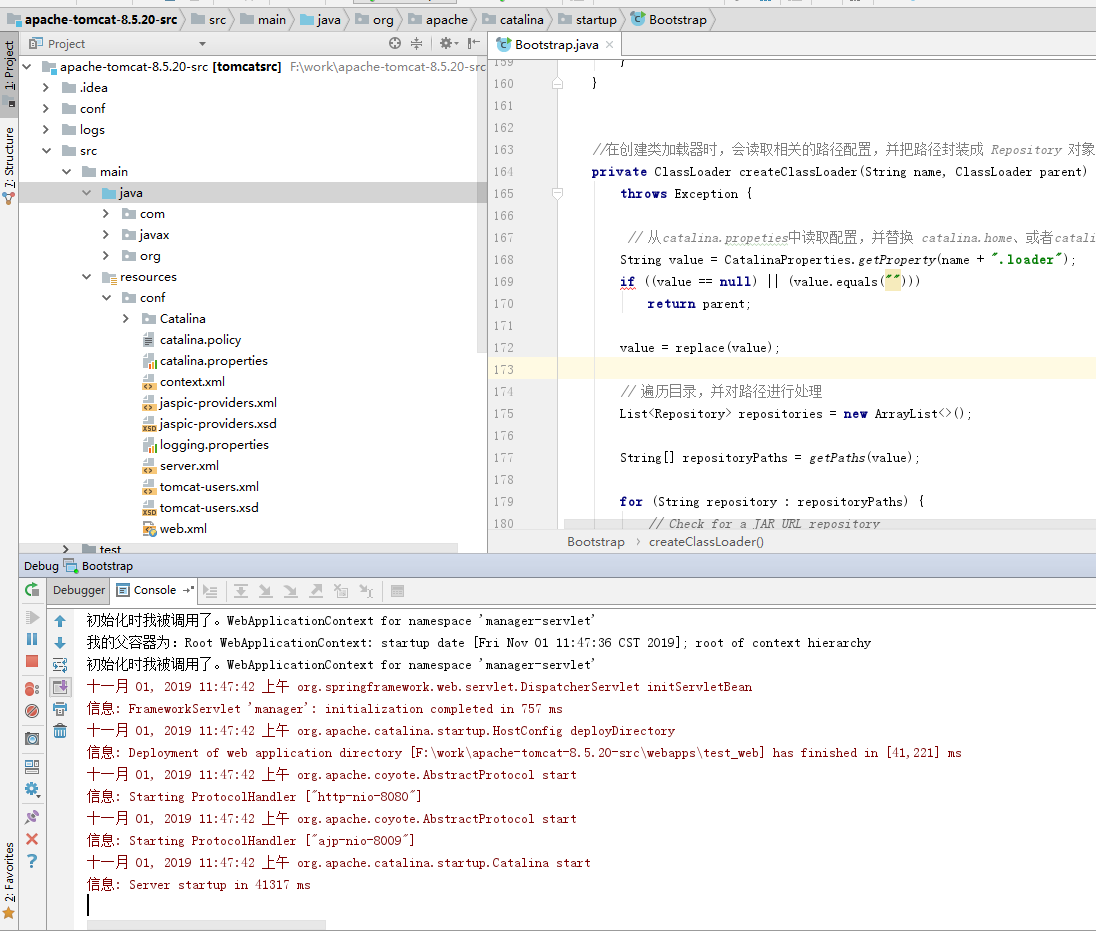The height and width of the screenshot is (931, 1096).
Task: Collapse the resources folder
Action: click(x=87, y=277)
